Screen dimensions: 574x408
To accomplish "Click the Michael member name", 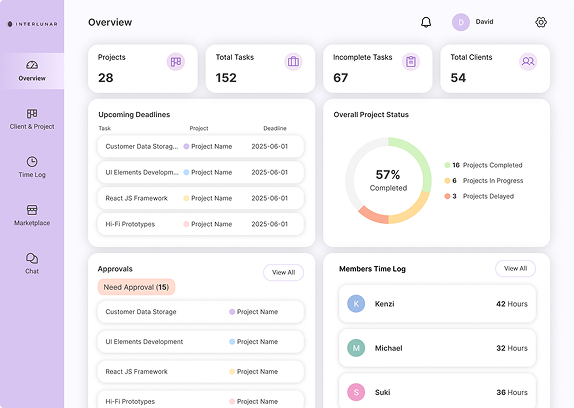I will [x=388, y=348].
